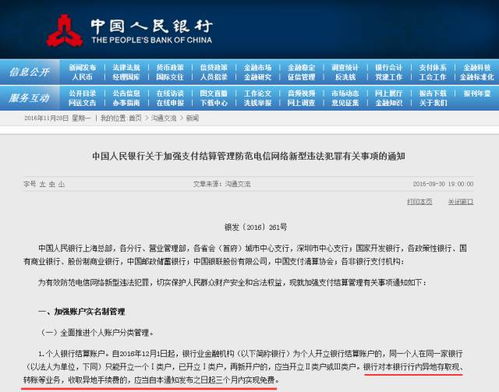Click the 信息公开 section header
Viewport: 499px width, 392px height.
29,72
